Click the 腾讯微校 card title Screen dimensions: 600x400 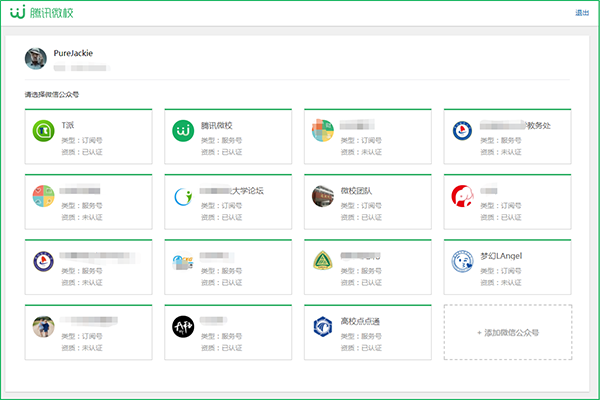pyautogui.click(x=217, y=125)
